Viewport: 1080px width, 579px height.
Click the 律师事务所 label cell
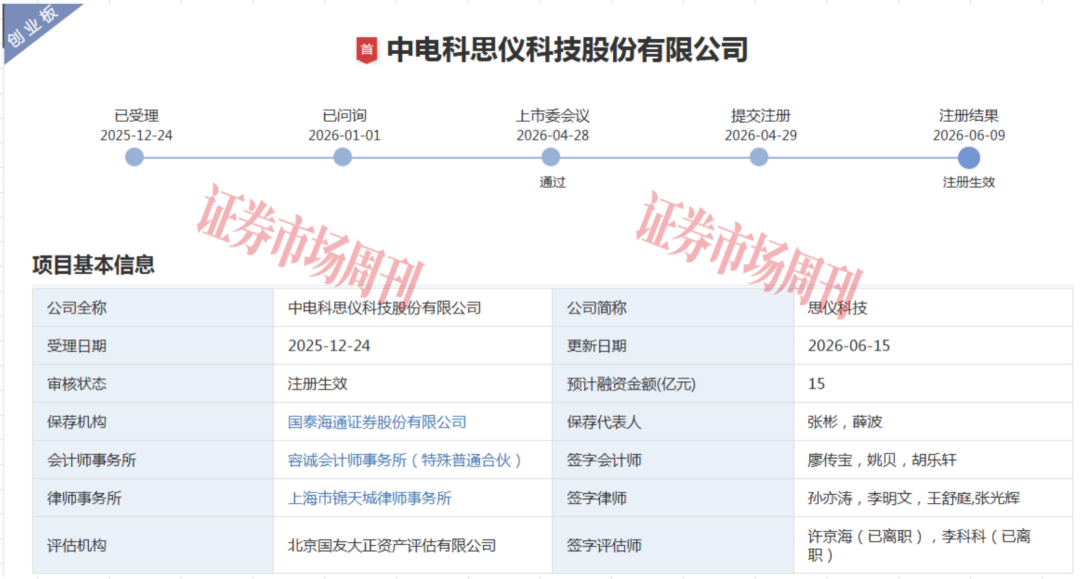pos(153,498)
